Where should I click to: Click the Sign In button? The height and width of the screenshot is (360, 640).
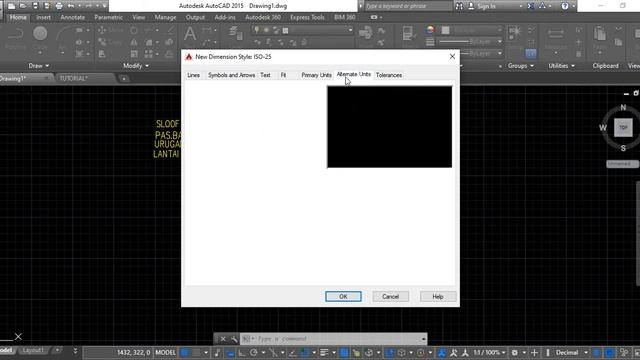483,6
